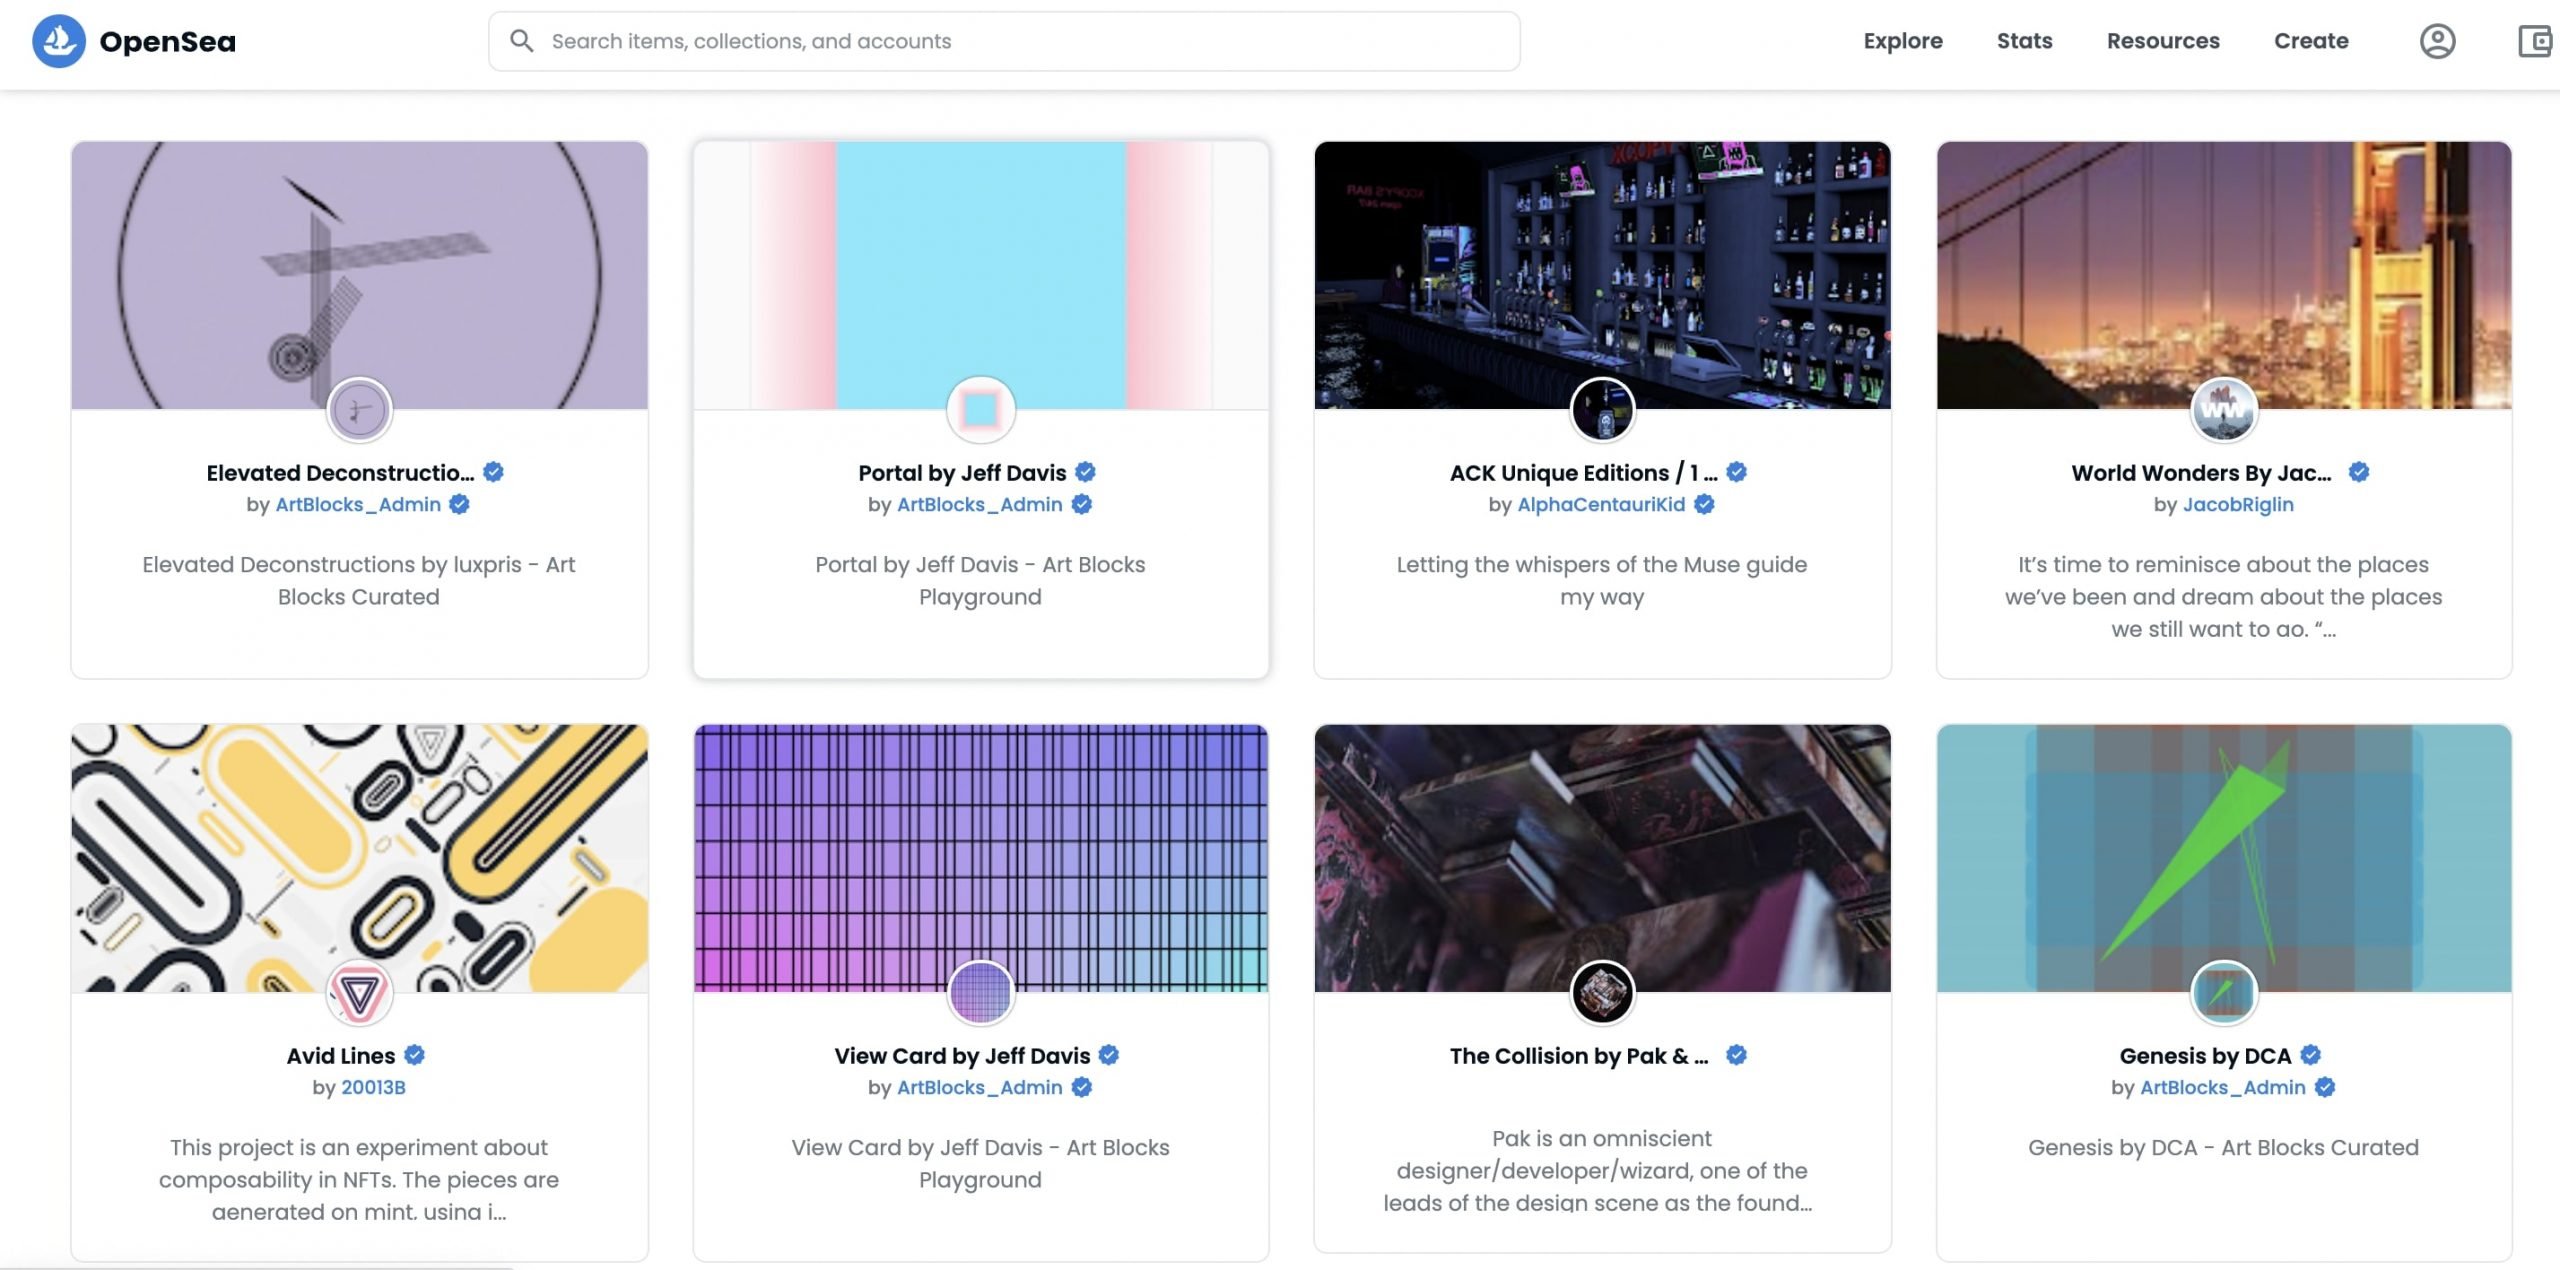Image resolution: width=2560 pixels, height=1270 pixels.
Task: Click the ACK Unique Editions avatar
Action: 1601,409
